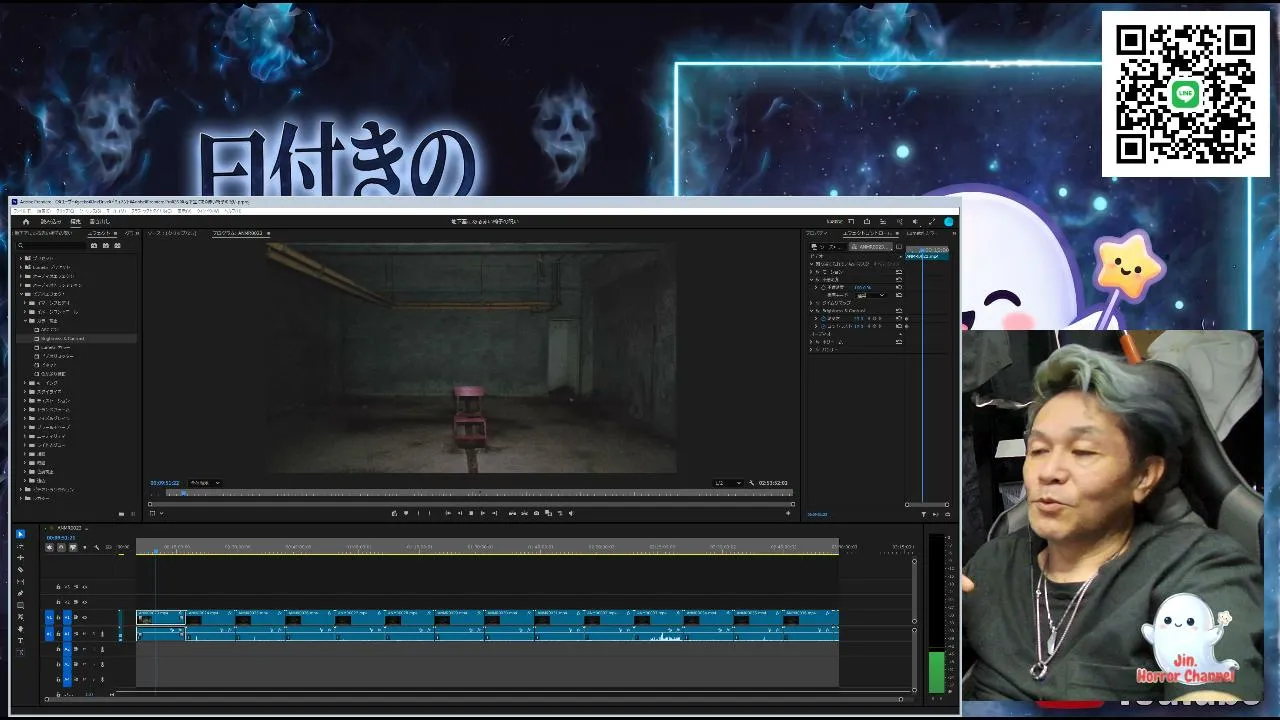Expand the bottom folder in Effects list
The height and width of the screenshot is (720, 1280).
pyautogui.click(x=21, y=498)
